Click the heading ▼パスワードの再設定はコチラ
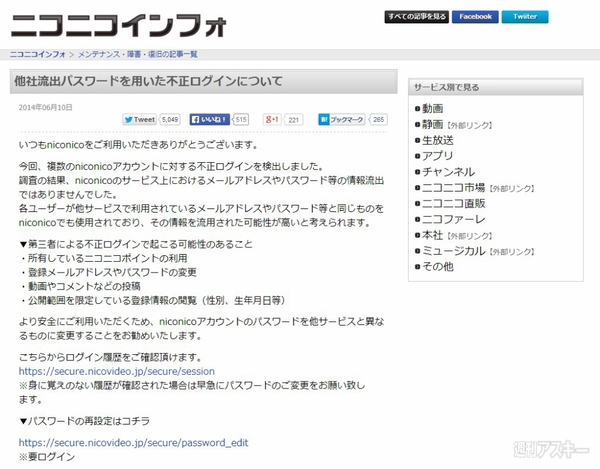This screenshot has width=600, height=469. pos(84,421)
